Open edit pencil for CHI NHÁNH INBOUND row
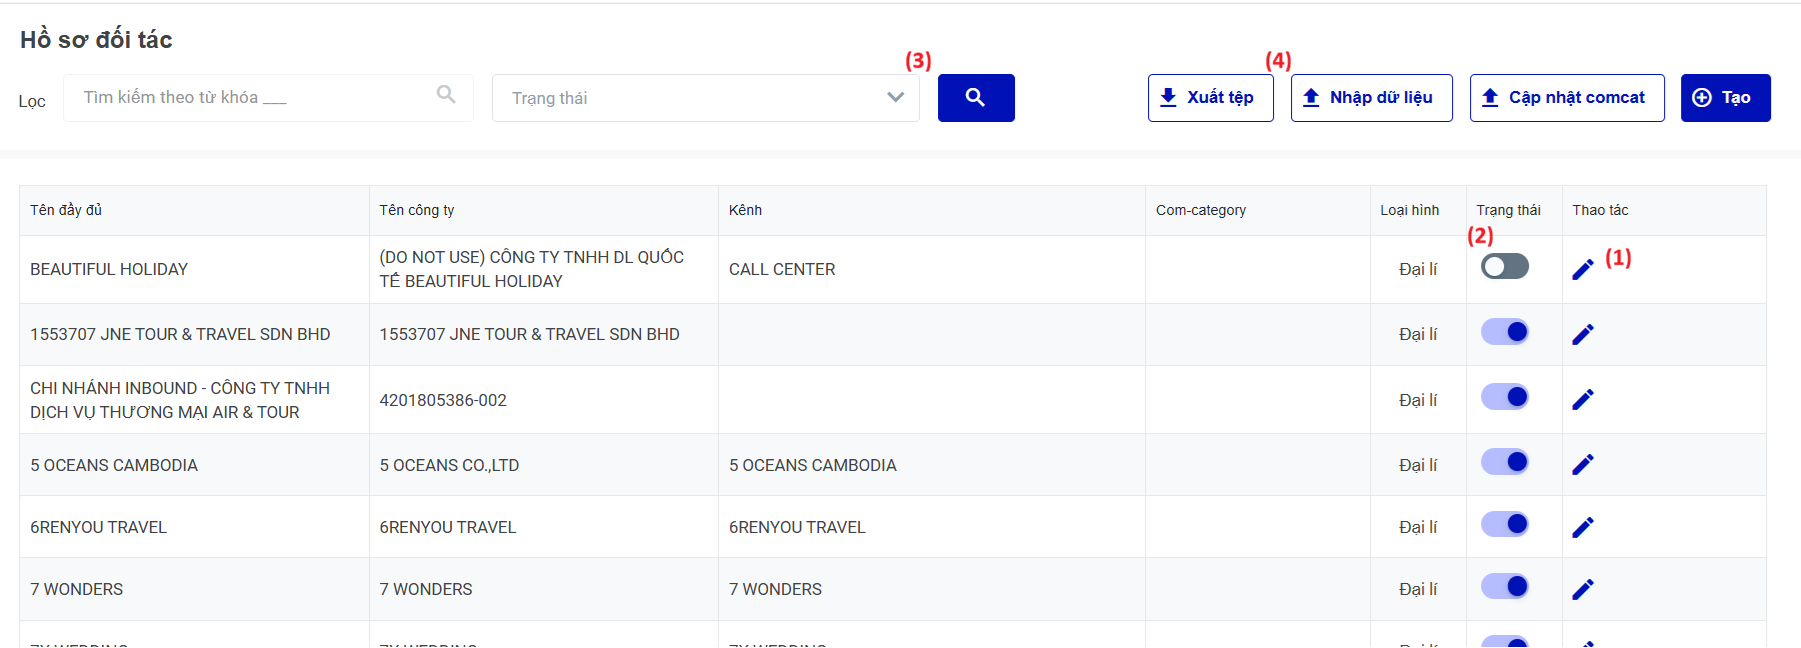 point(1583,400)
